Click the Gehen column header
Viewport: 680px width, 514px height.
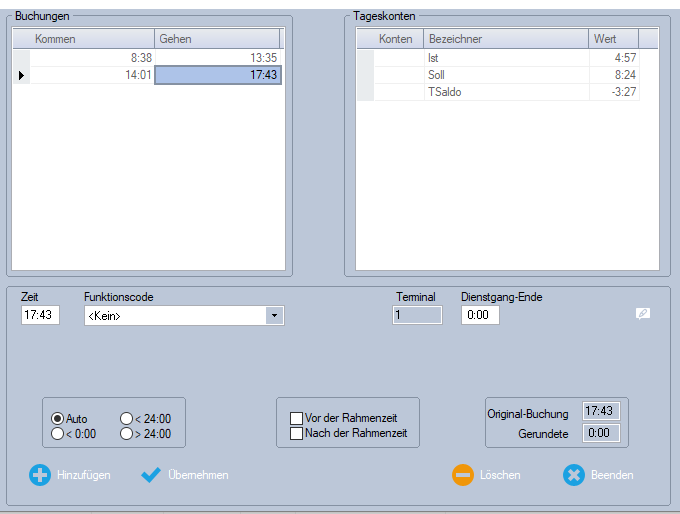216,39
